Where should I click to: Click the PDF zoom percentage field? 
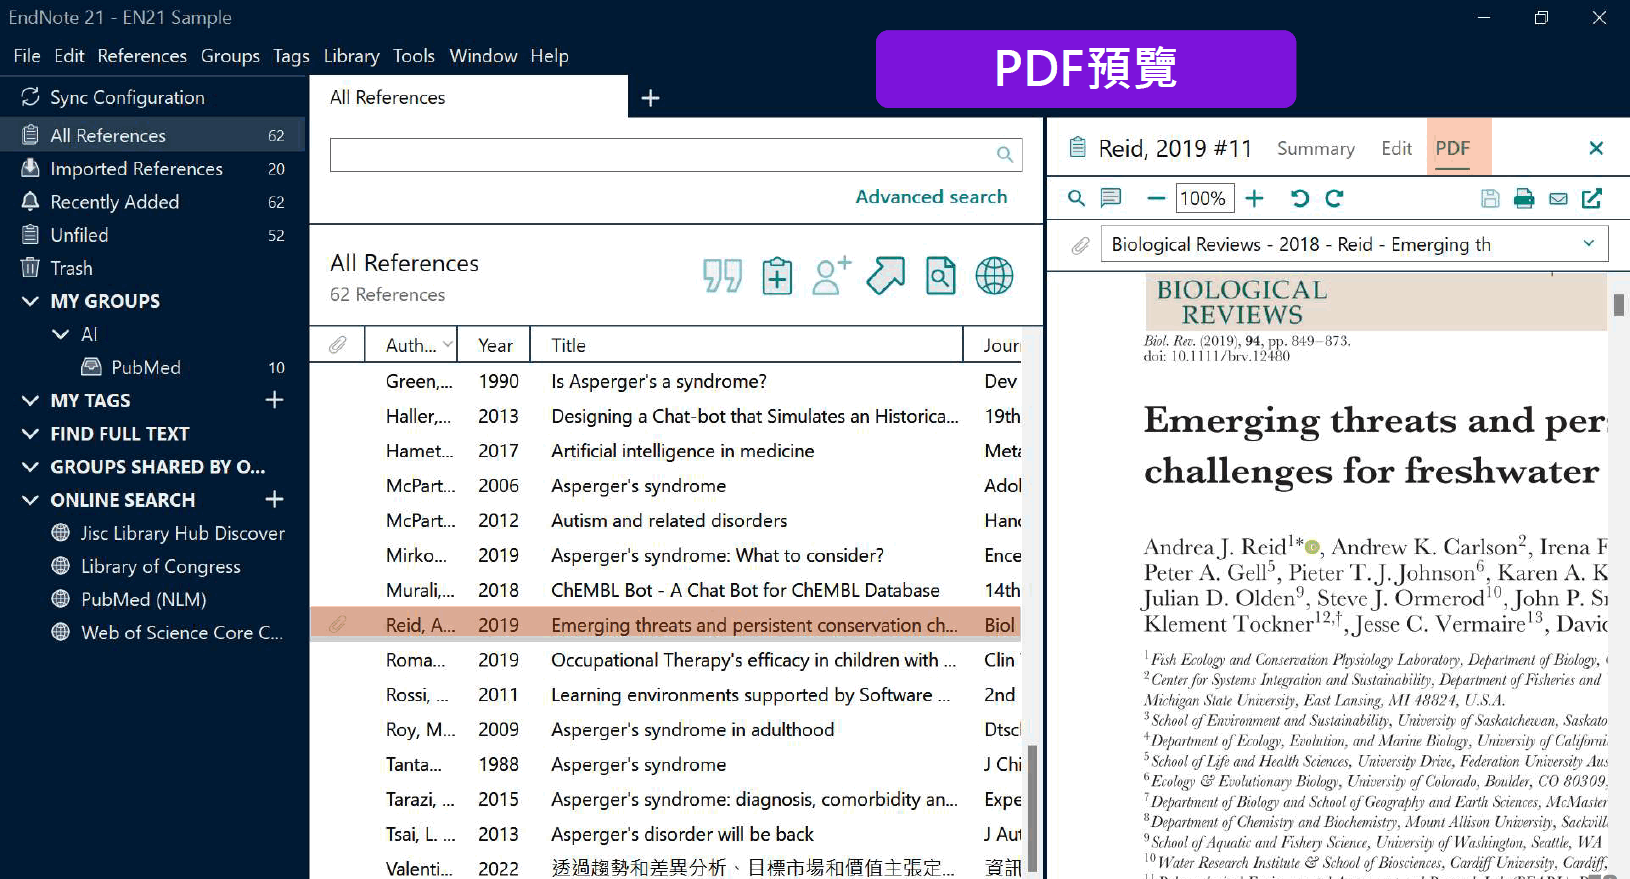tap(1203, 198)
